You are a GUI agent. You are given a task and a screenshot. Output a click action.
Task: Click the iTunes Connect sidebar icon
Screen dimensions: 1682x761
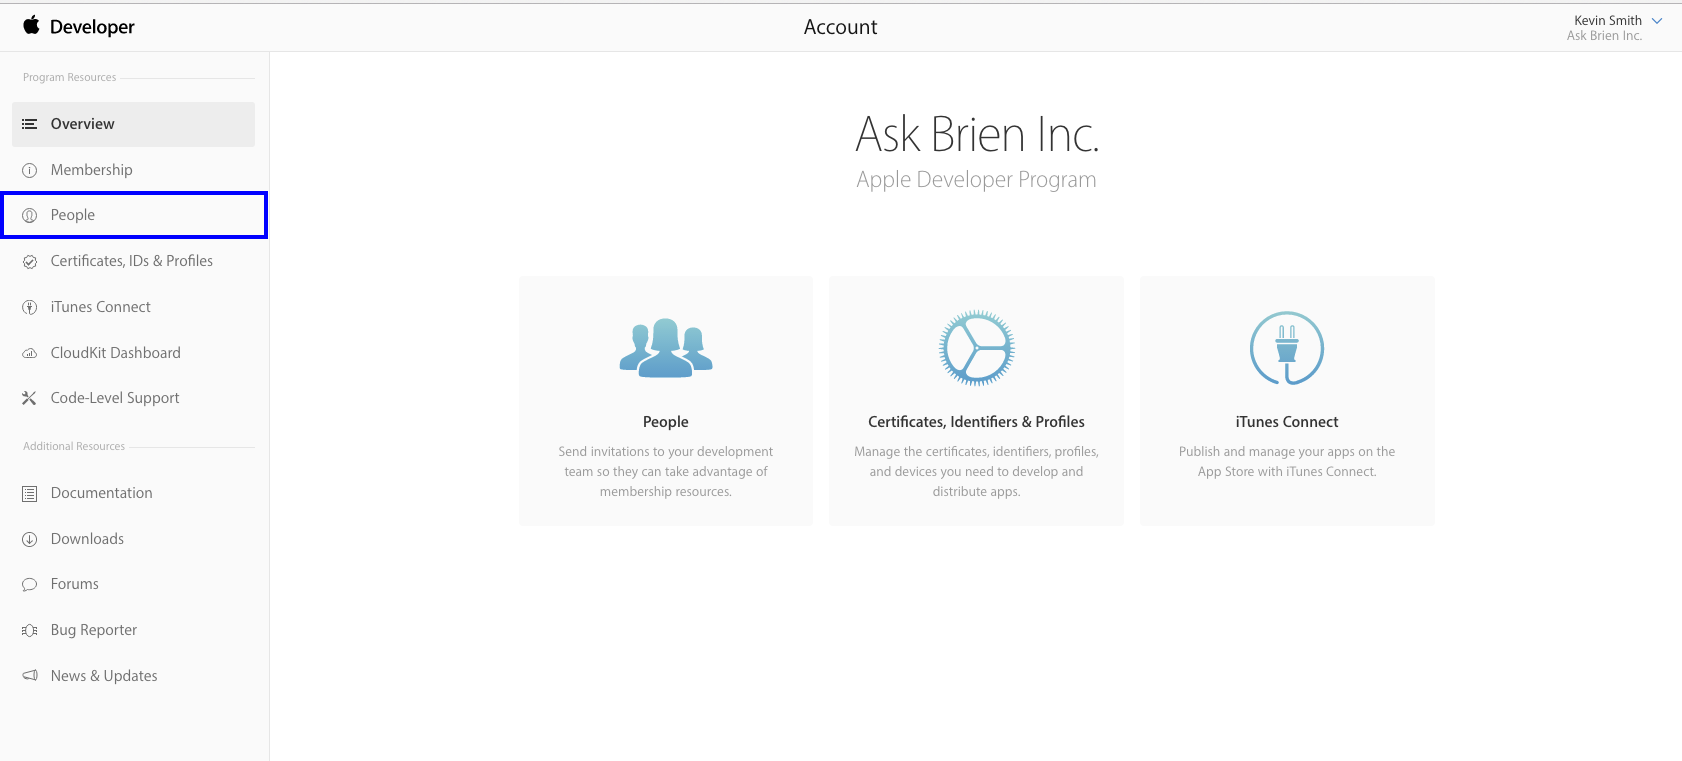tap(30, 307)
